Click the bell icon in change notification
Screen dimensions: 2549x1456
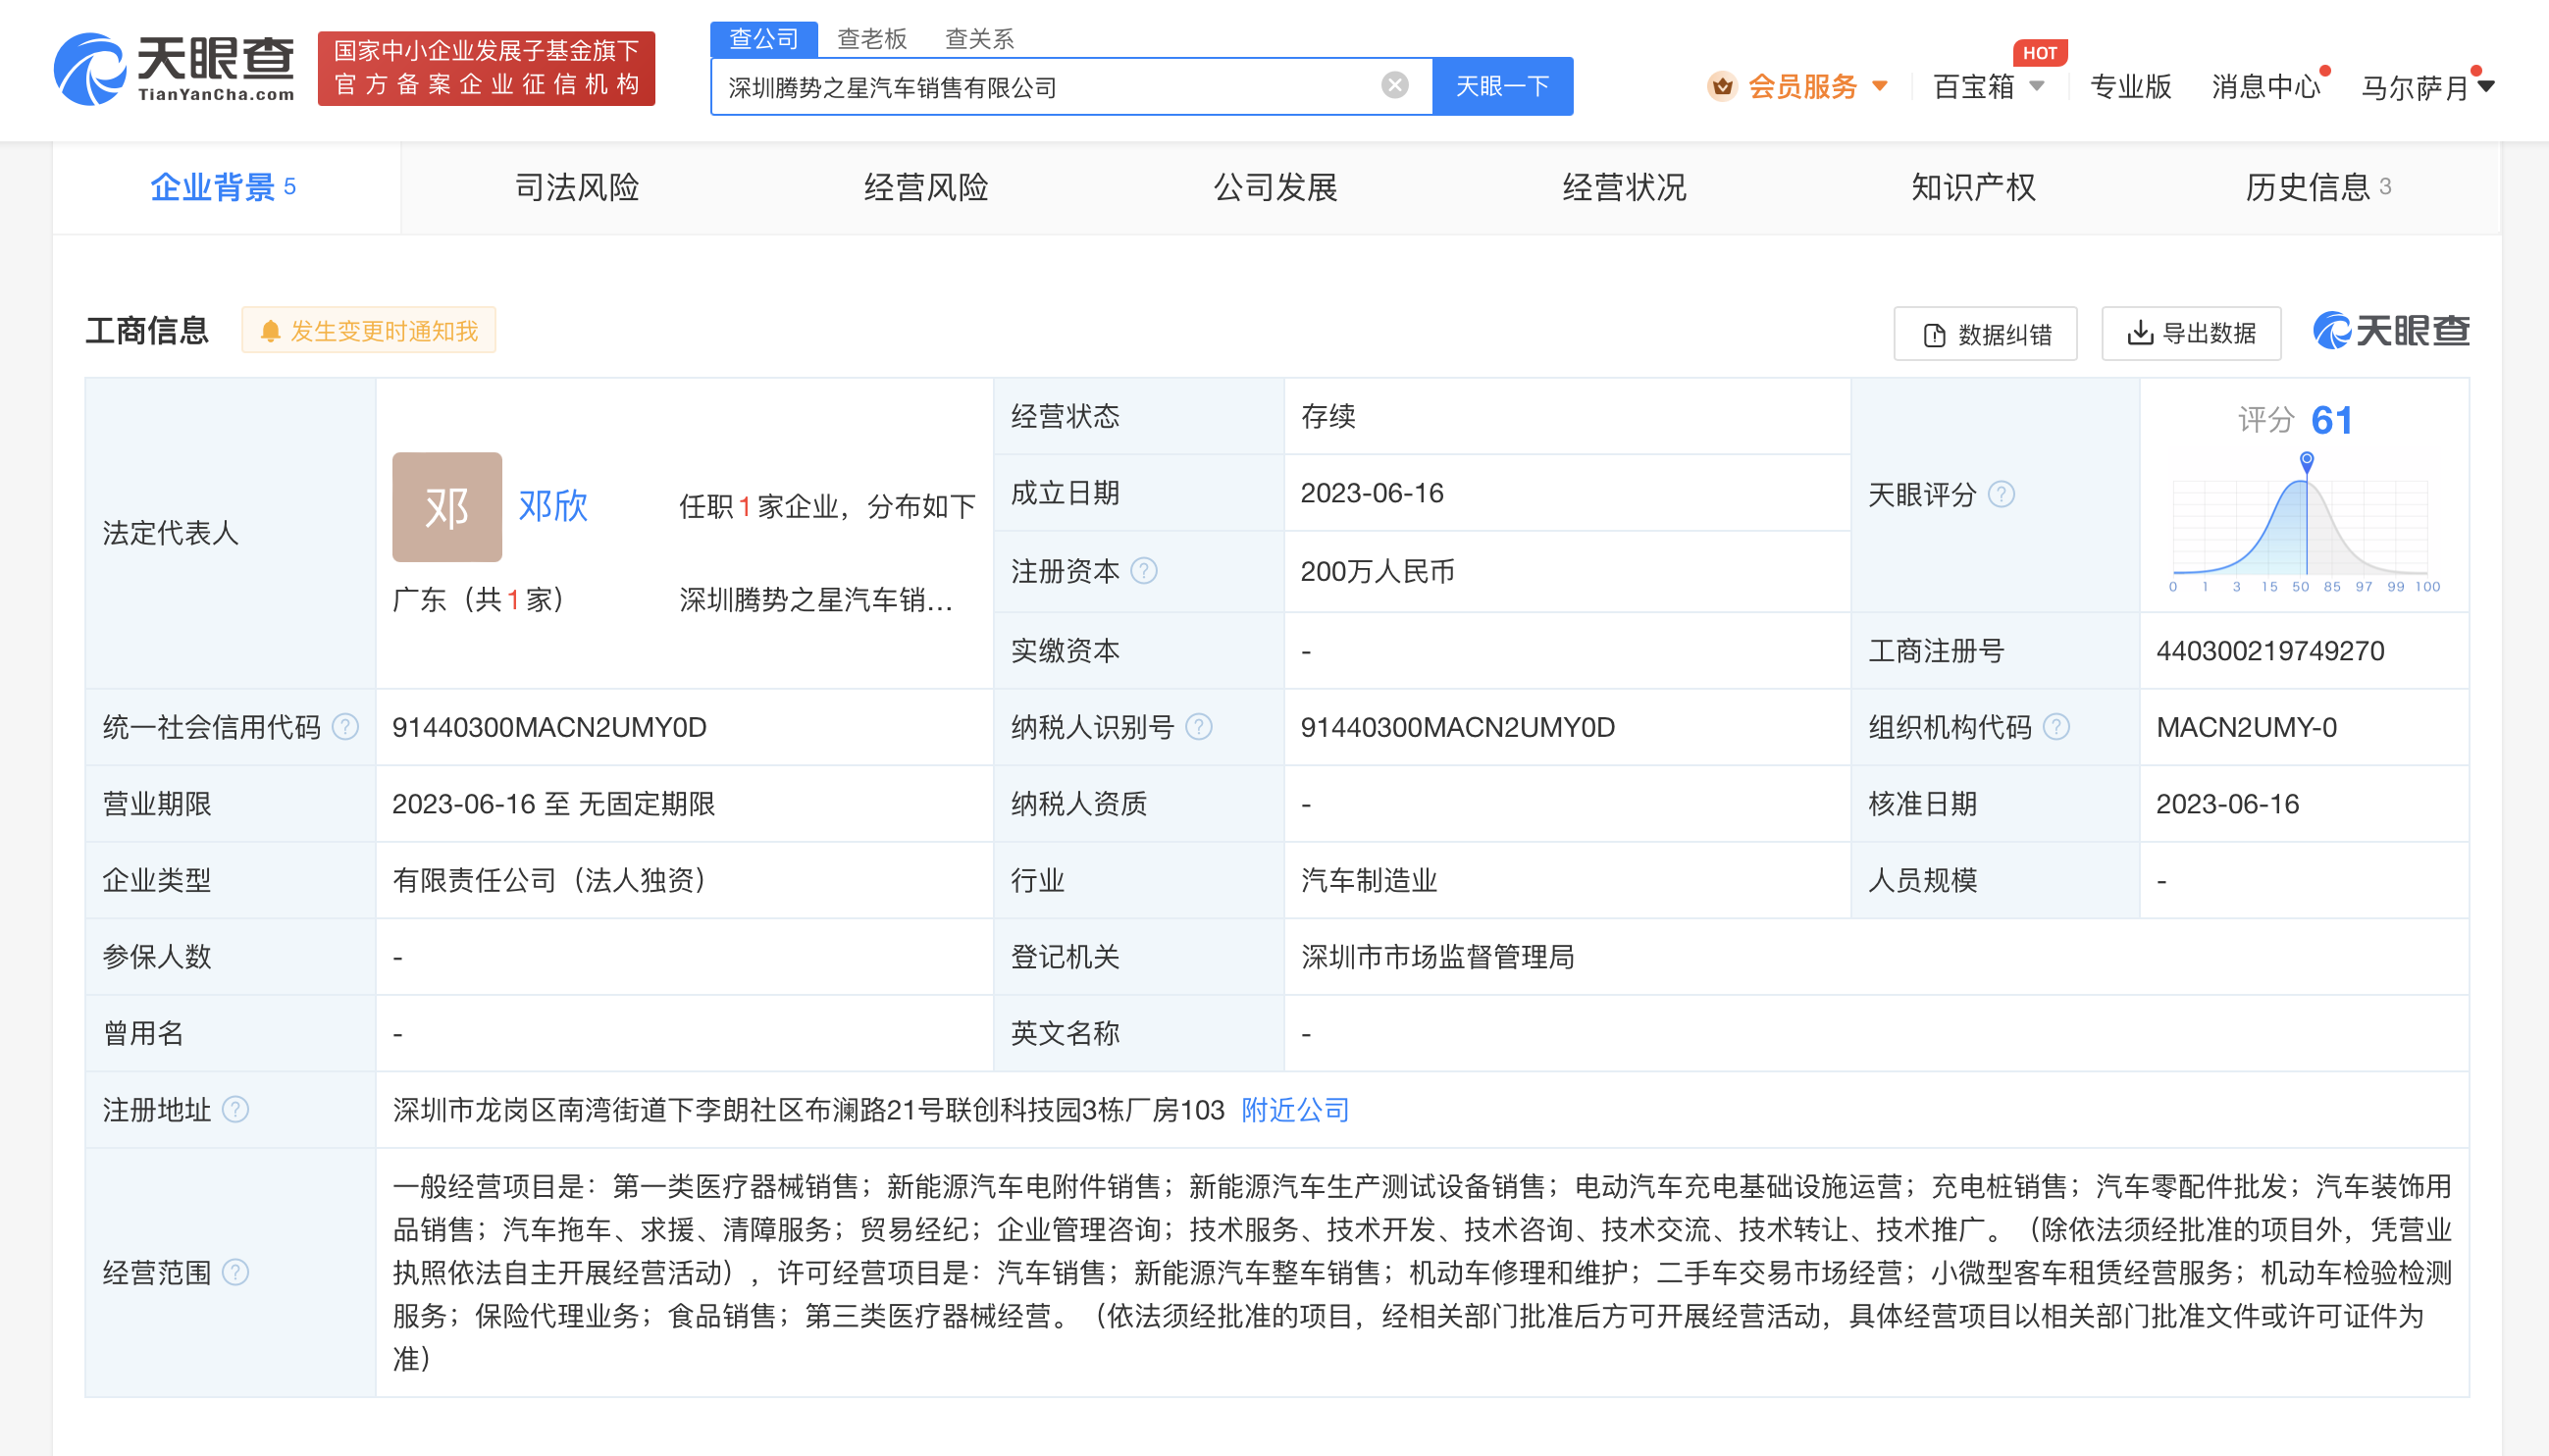[x=269, y=331]
